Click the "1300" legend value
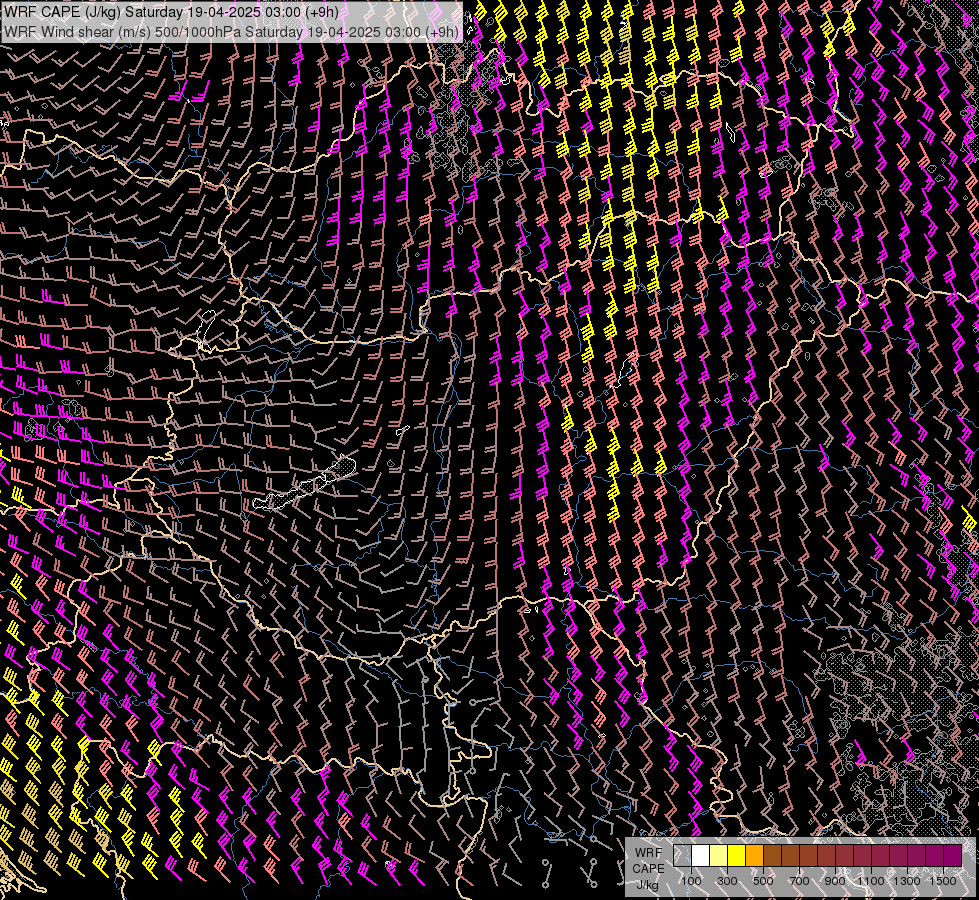 [907, 881]
